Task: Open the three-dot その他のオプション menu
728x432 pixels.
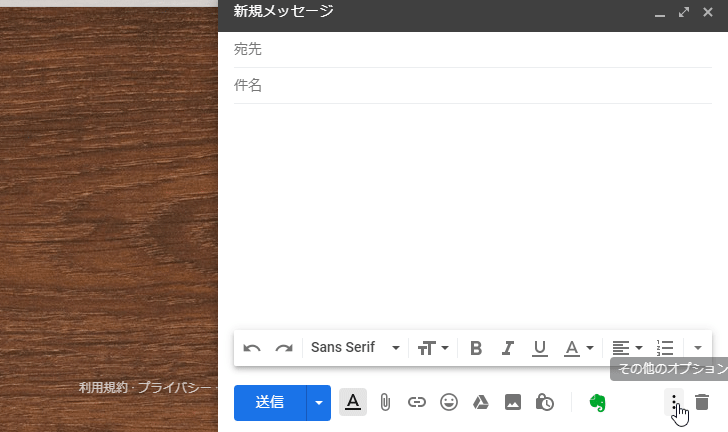Action: pos(674,402)
